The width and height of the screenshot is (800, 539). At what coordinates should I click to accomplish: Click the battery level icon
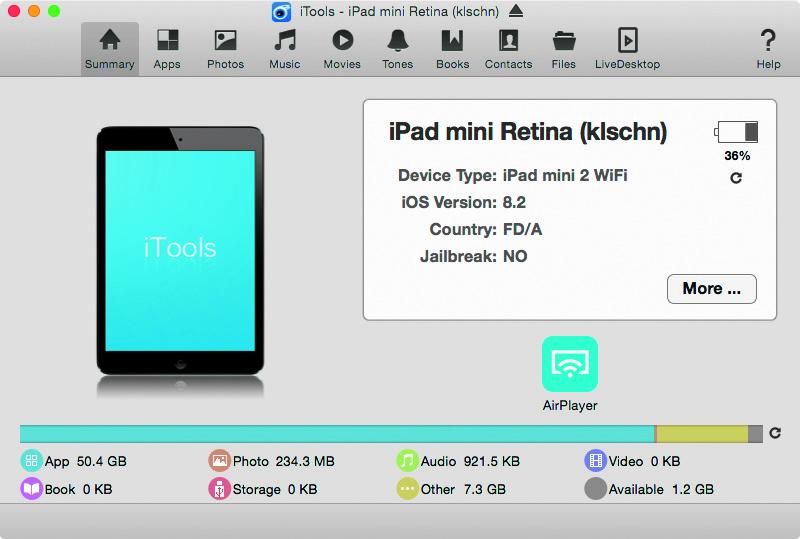coord(736,132)
